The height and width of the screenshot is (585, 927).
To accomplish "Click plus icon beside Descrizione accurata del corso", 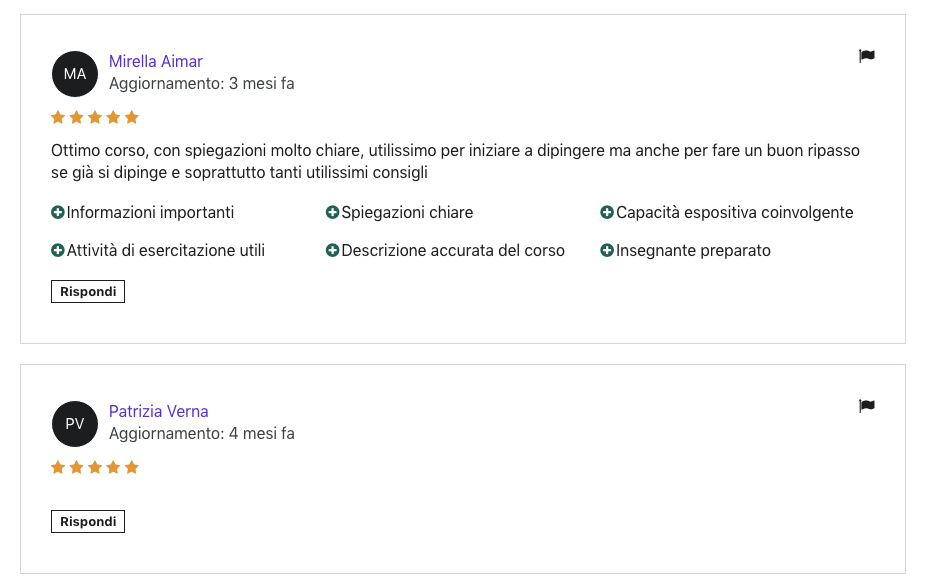I will (332, 251).
